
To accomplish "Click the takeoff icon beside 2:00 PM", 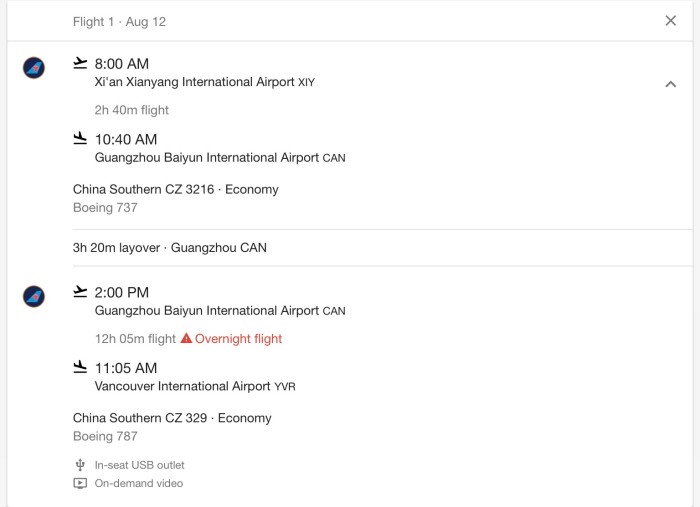I will coord(80,291).
